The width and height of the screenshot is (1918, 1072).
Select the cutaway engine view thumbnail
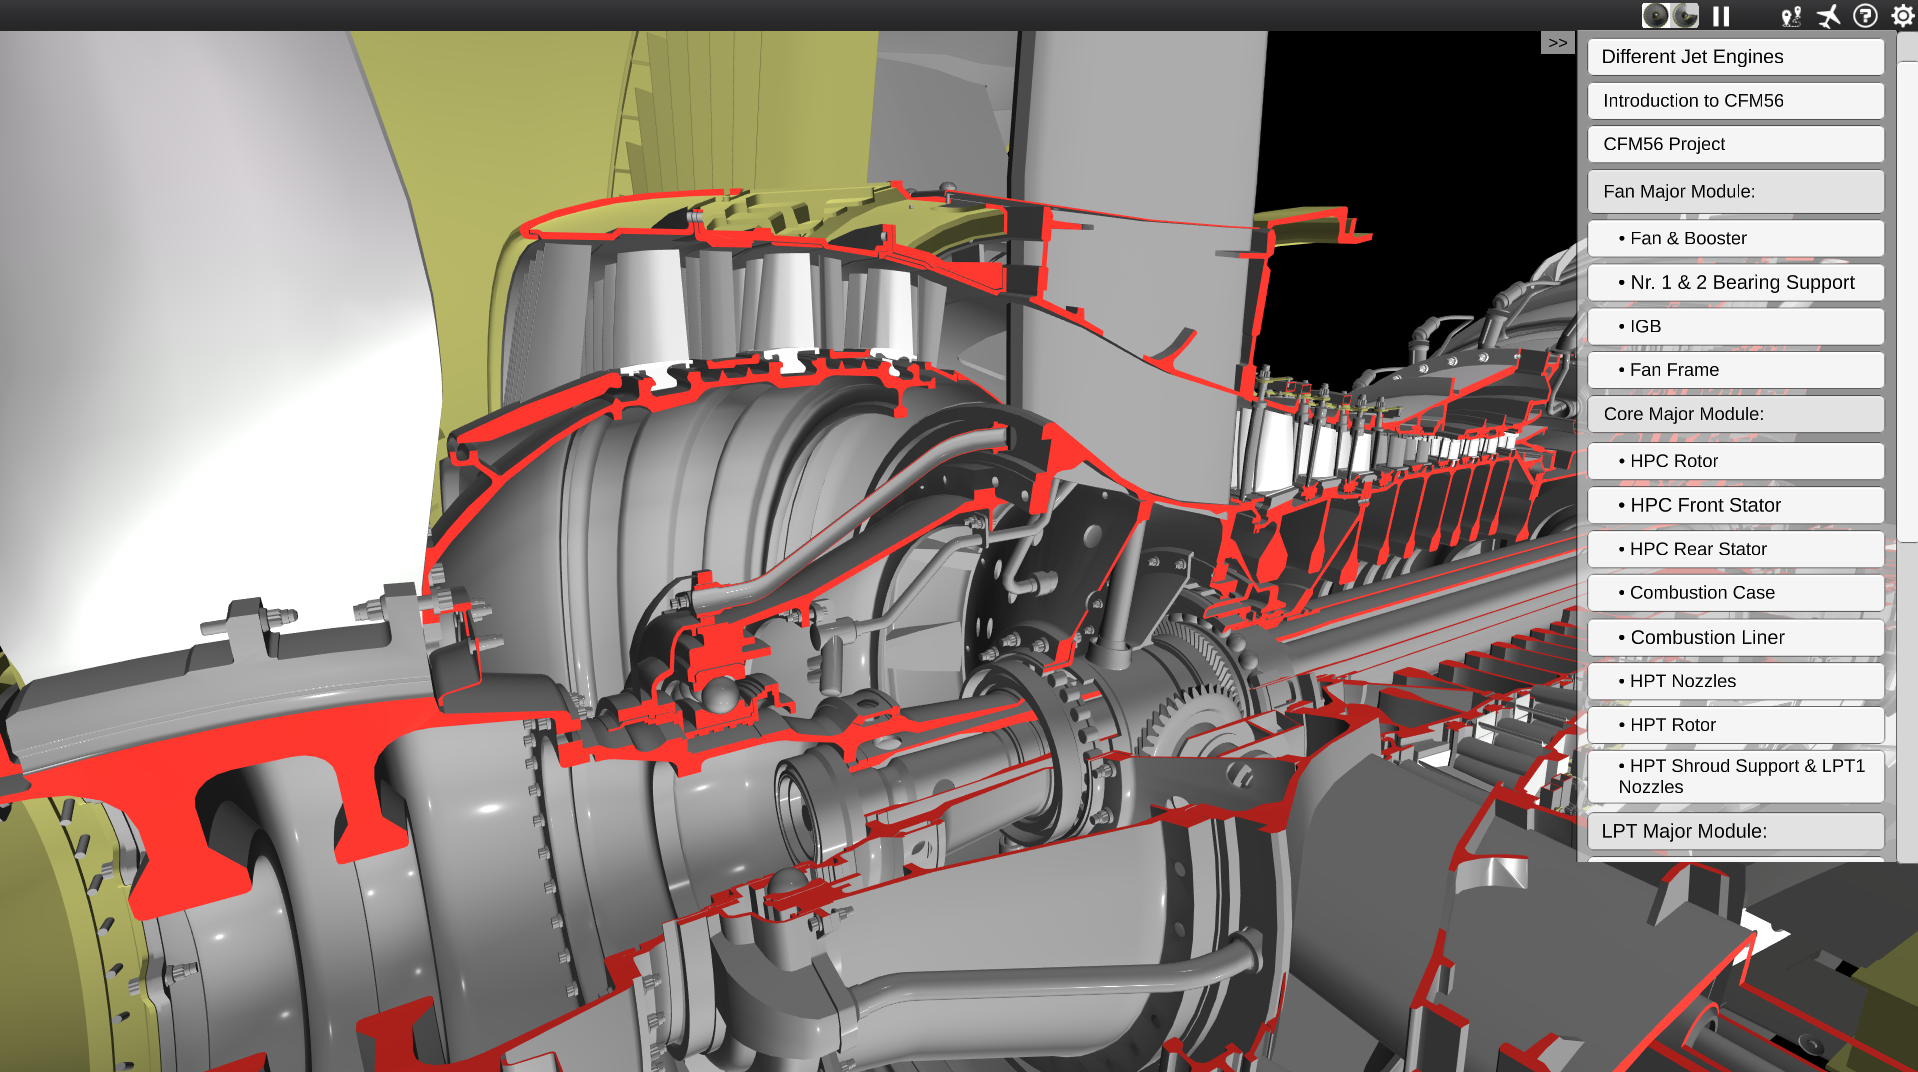point(1684,15)
